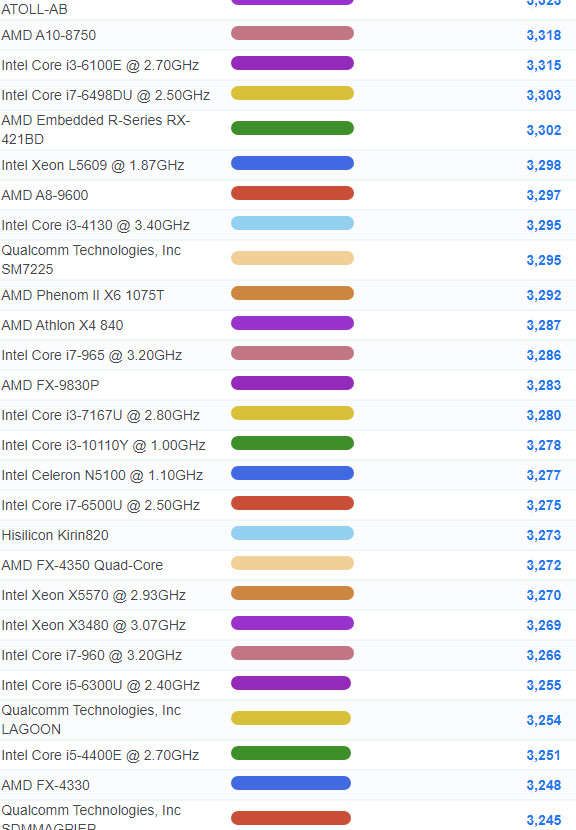Click the score 3,280 for Core i3-7167U
Image resolution: width=576 pixels, height=830 pixels.
point(544,416)
